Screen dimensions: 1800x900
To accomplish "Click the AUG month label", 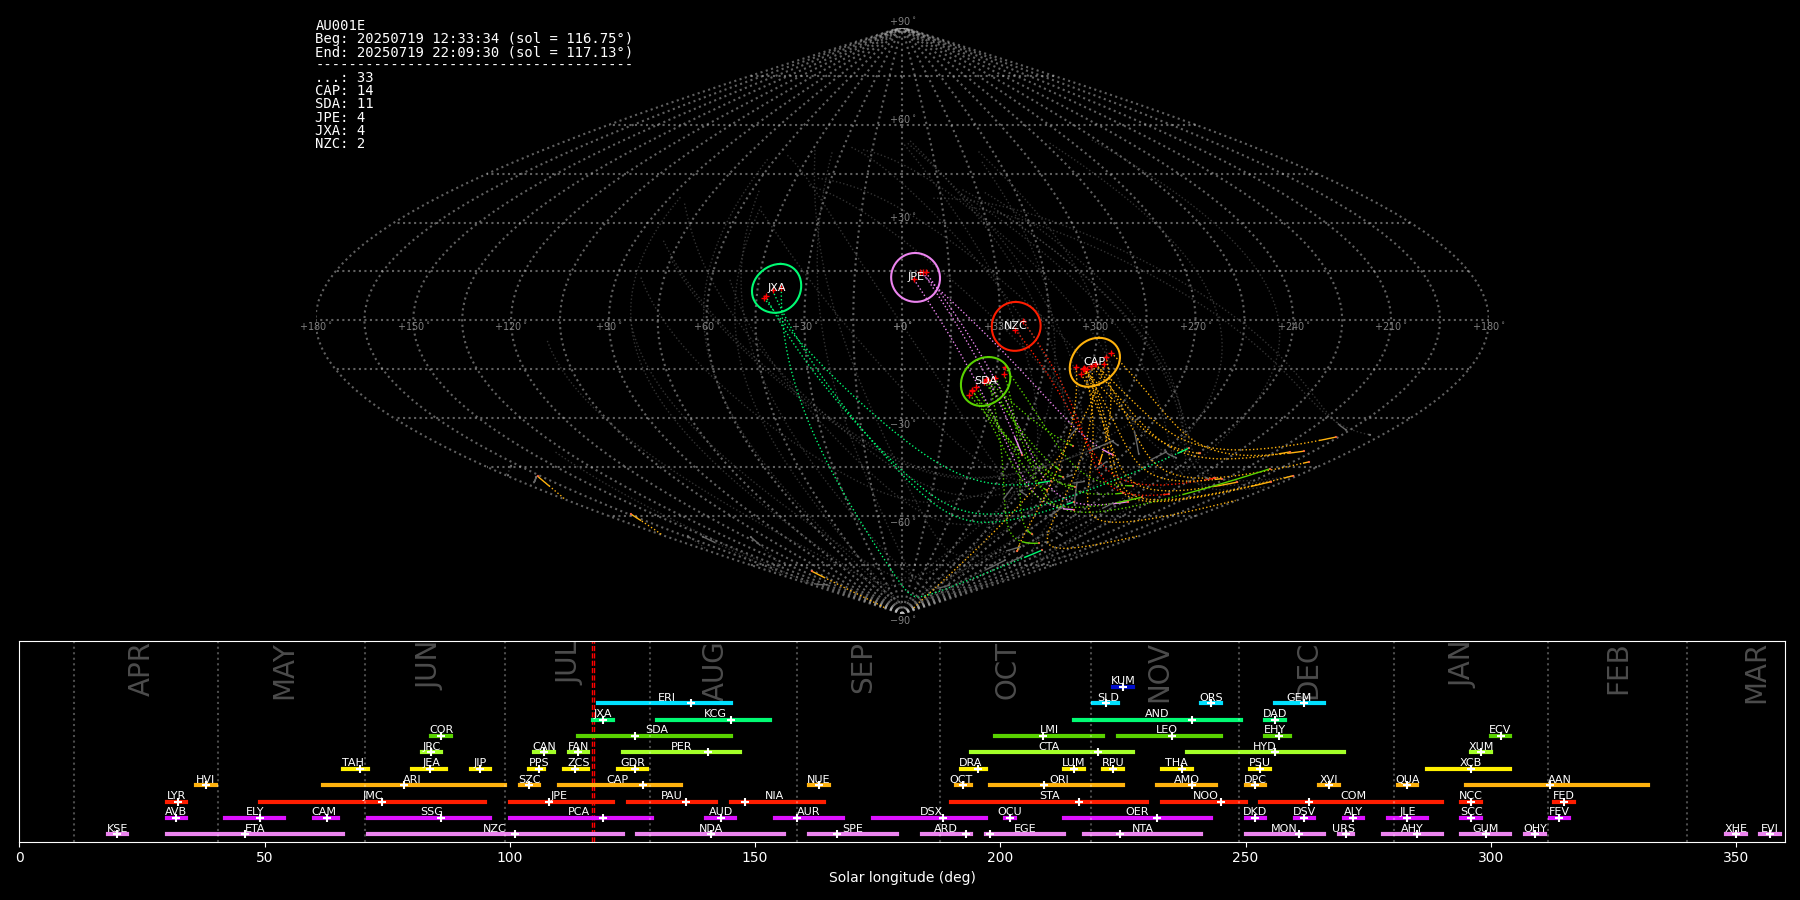I will (x=713, y=672).
